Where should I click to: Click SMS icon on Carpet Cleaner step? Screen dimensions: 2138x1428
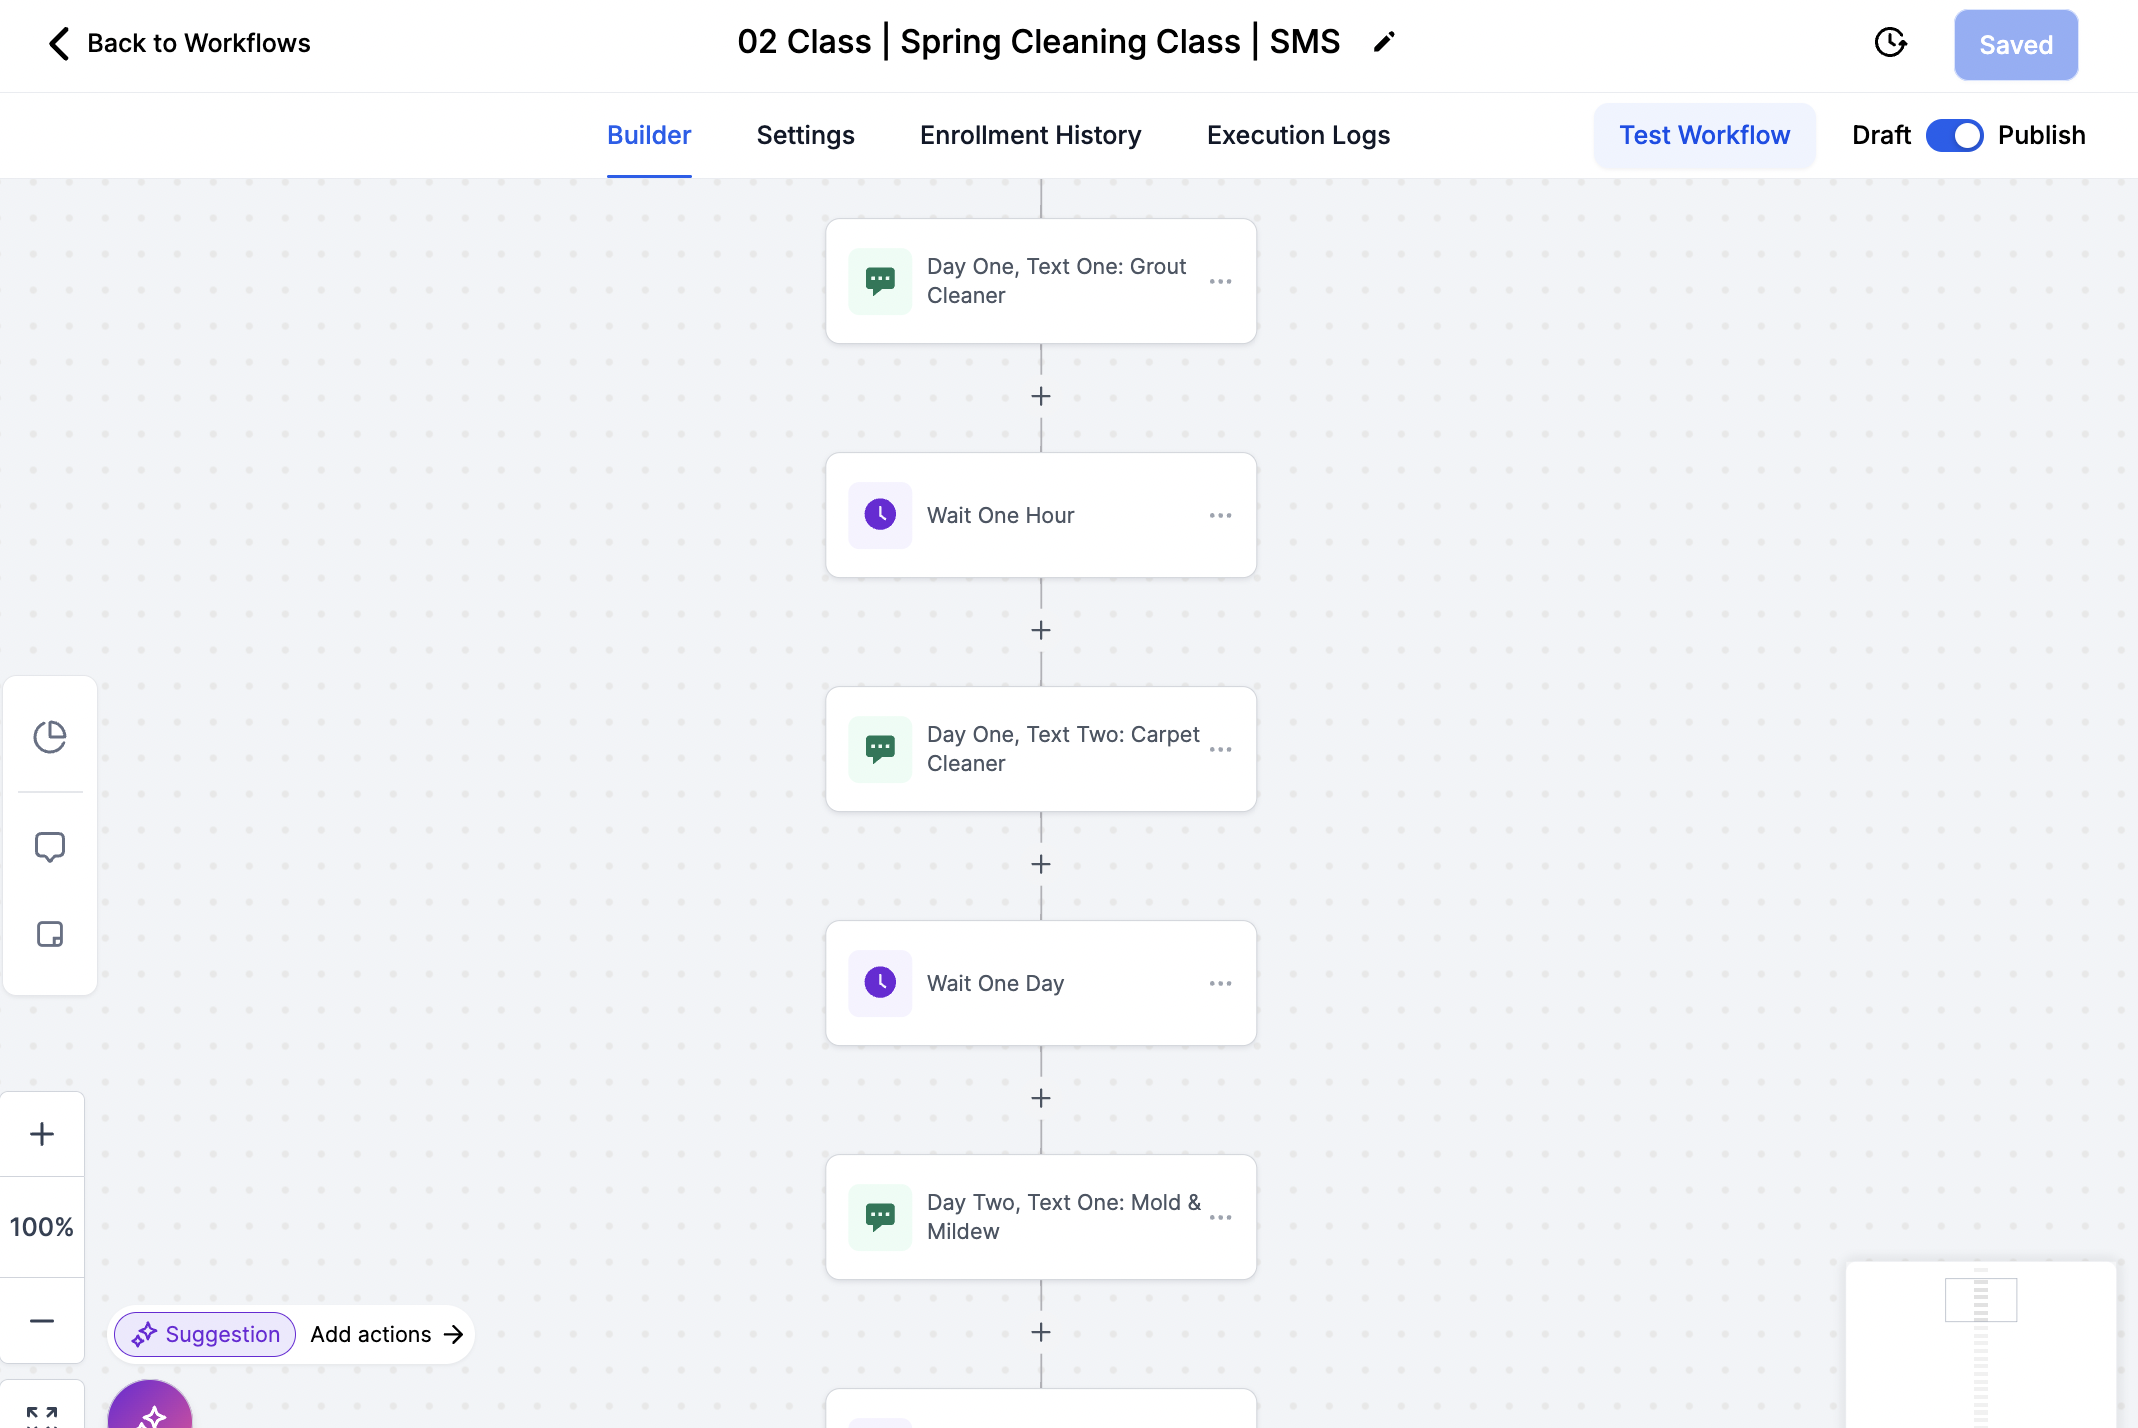click(880, 749)
